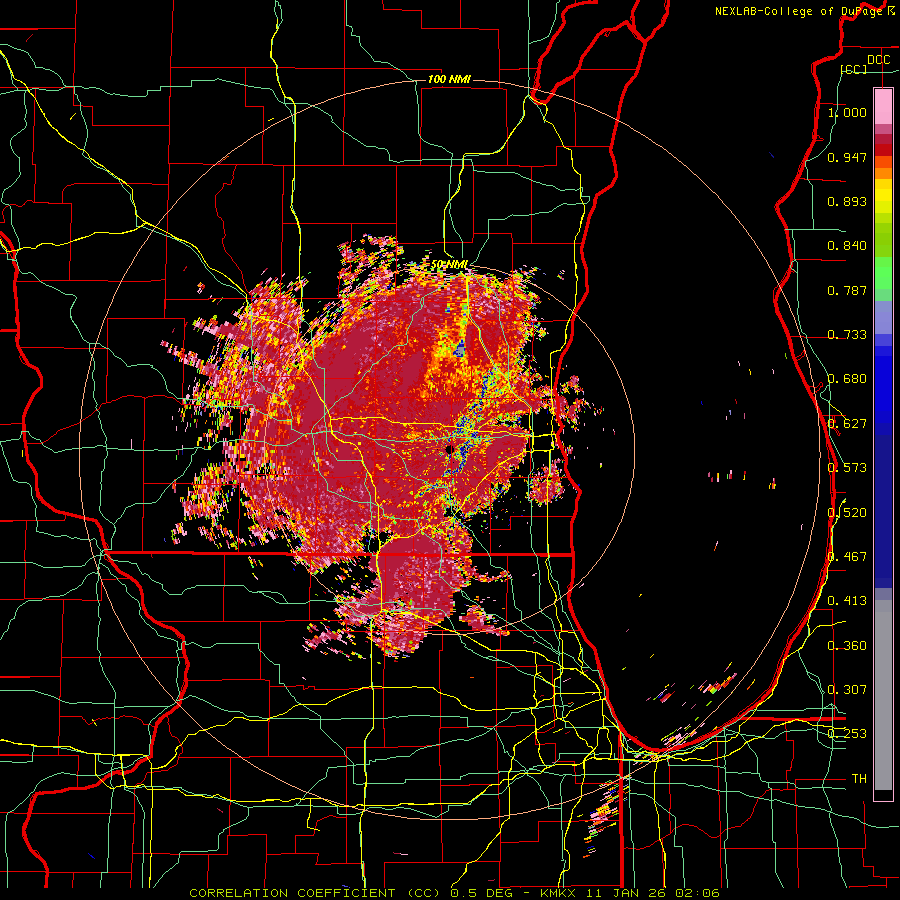900x900 pixels.
Task: Click the [CC] unit label
Action: pos(854,69)
